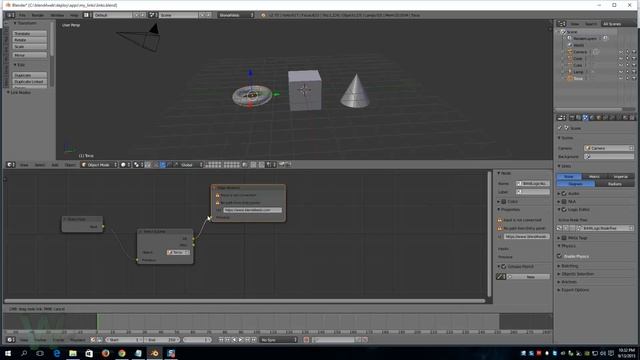Select the Radians angle button

click(x=615, y=184)
